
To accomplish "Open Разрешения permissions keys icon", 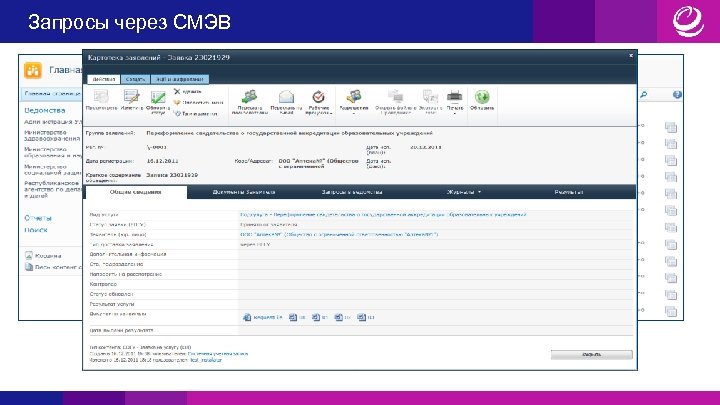I will pyautogui.click(x=354, y=96).
